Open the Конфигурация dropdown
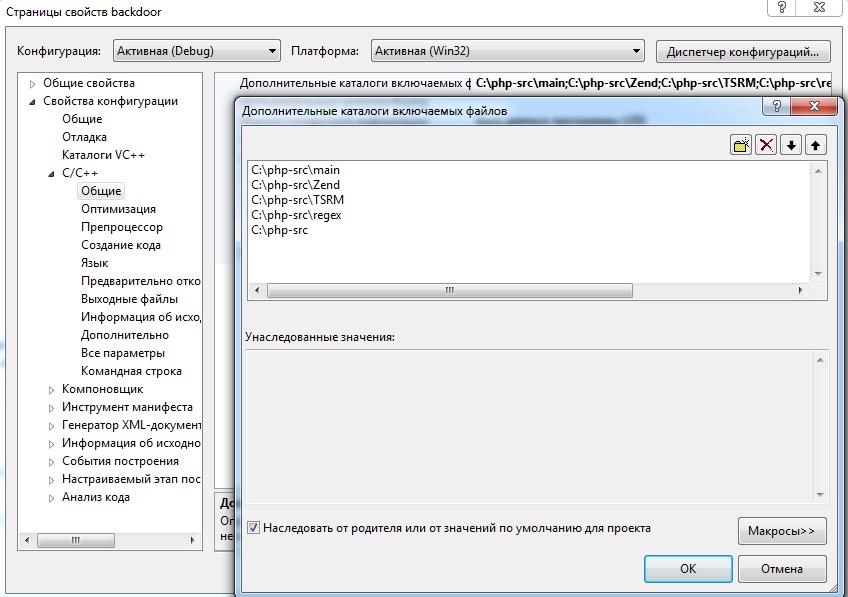The image size is (848, 597). [197, 51]
